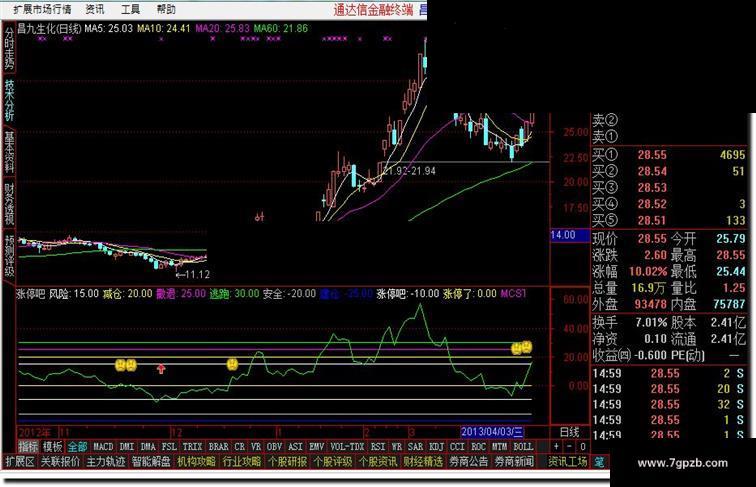This screenshot has width=756, height=487.
Task: Open the 资讯工场 tab
Action: pos(567,461)
